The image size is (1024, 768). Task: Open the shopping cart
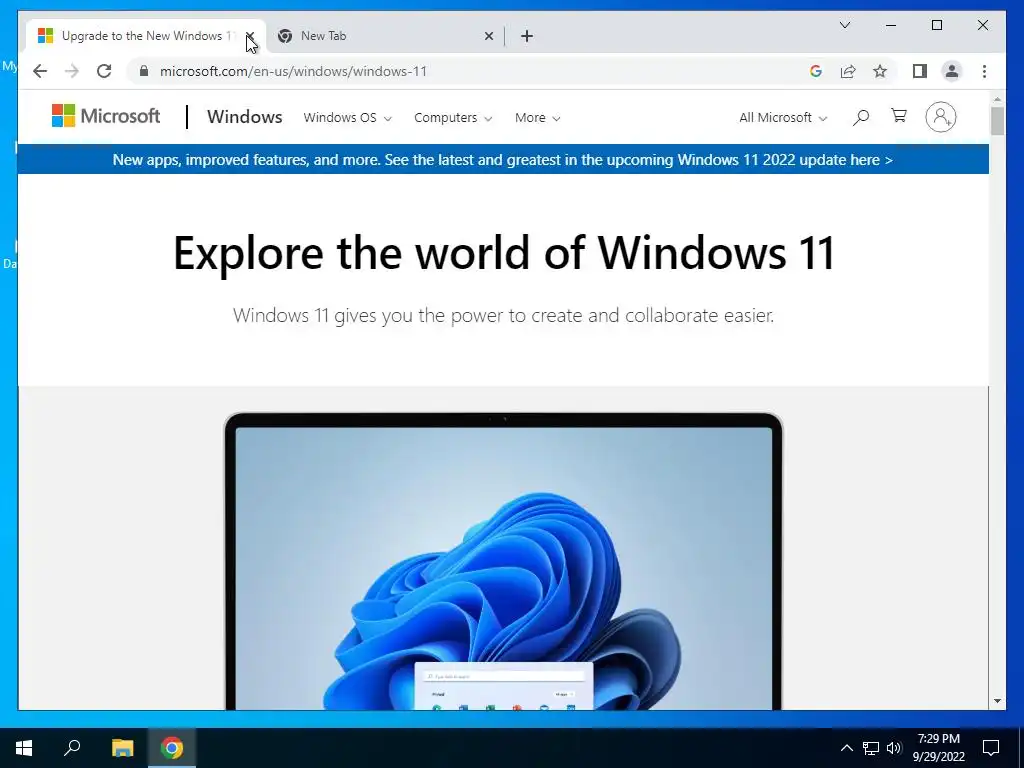899,116
